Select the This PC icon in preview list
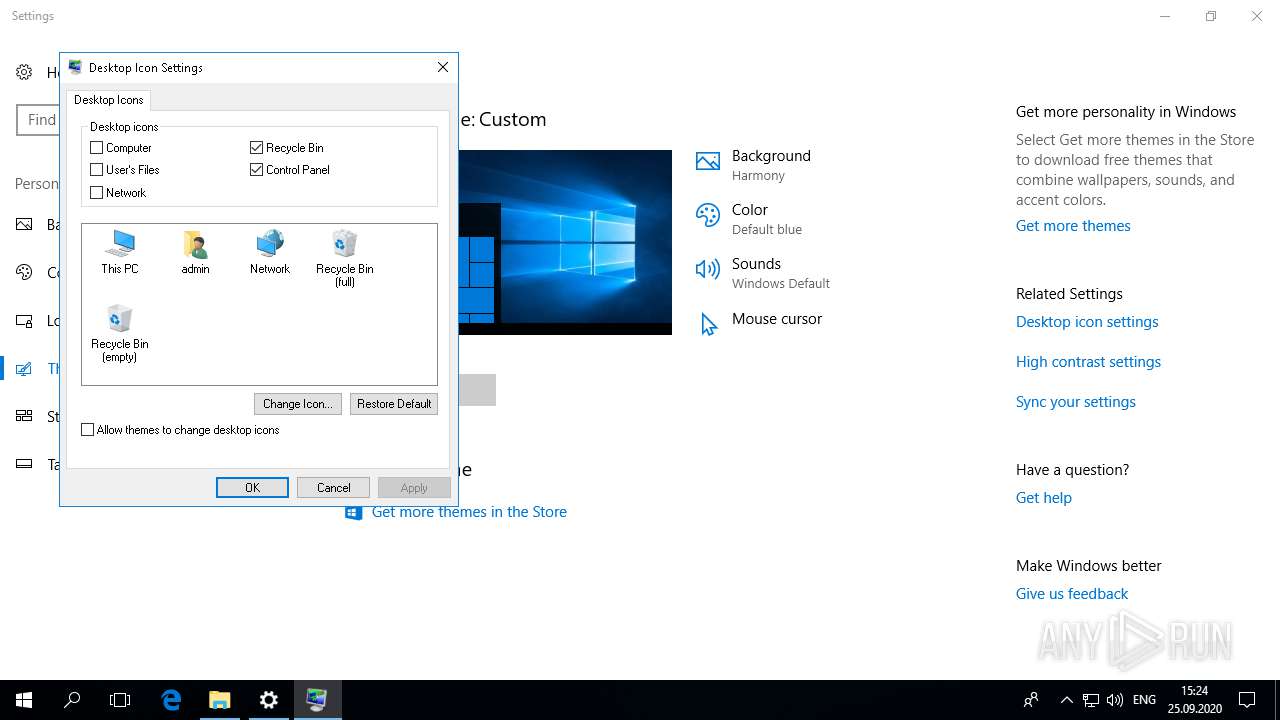The image size is (1280, 720). (120, 251)
